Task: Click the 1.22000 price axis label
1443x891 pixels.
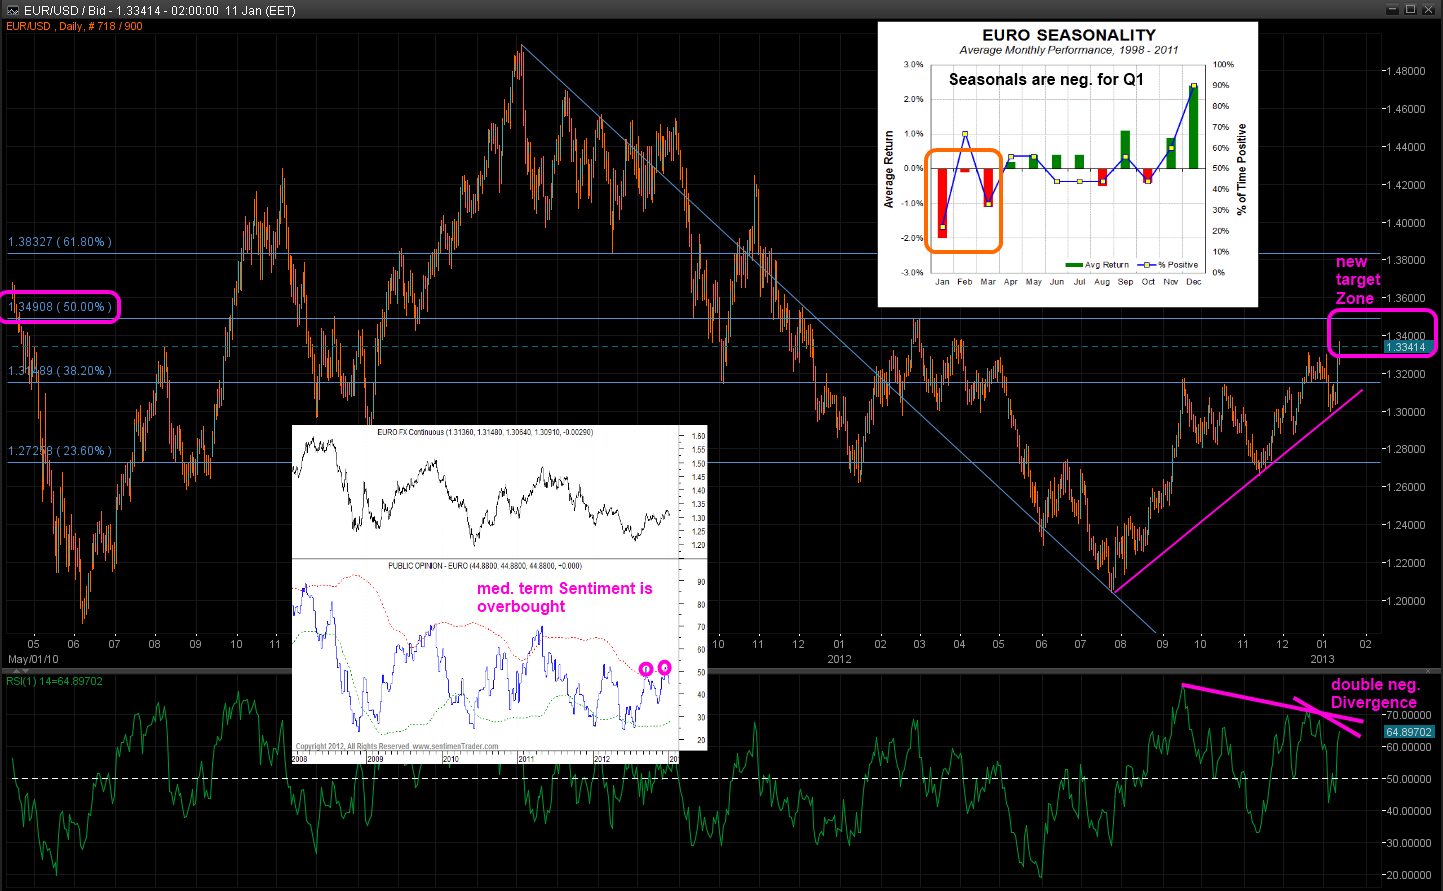Action: point(1405,564)
